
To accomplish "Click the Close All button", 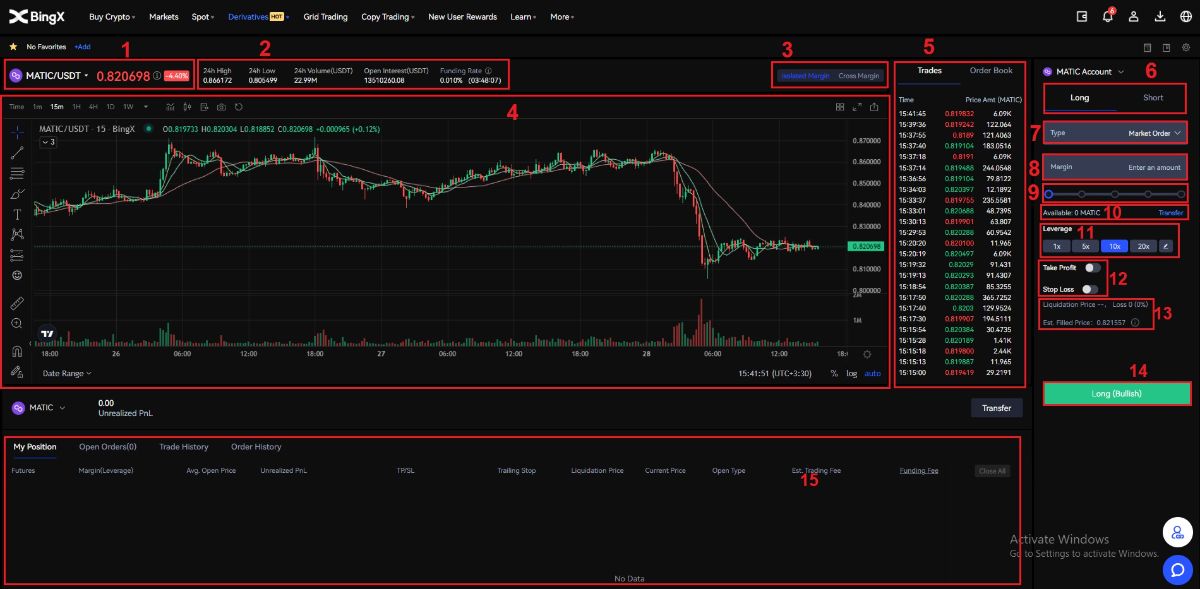I will [x=992, y=471].
